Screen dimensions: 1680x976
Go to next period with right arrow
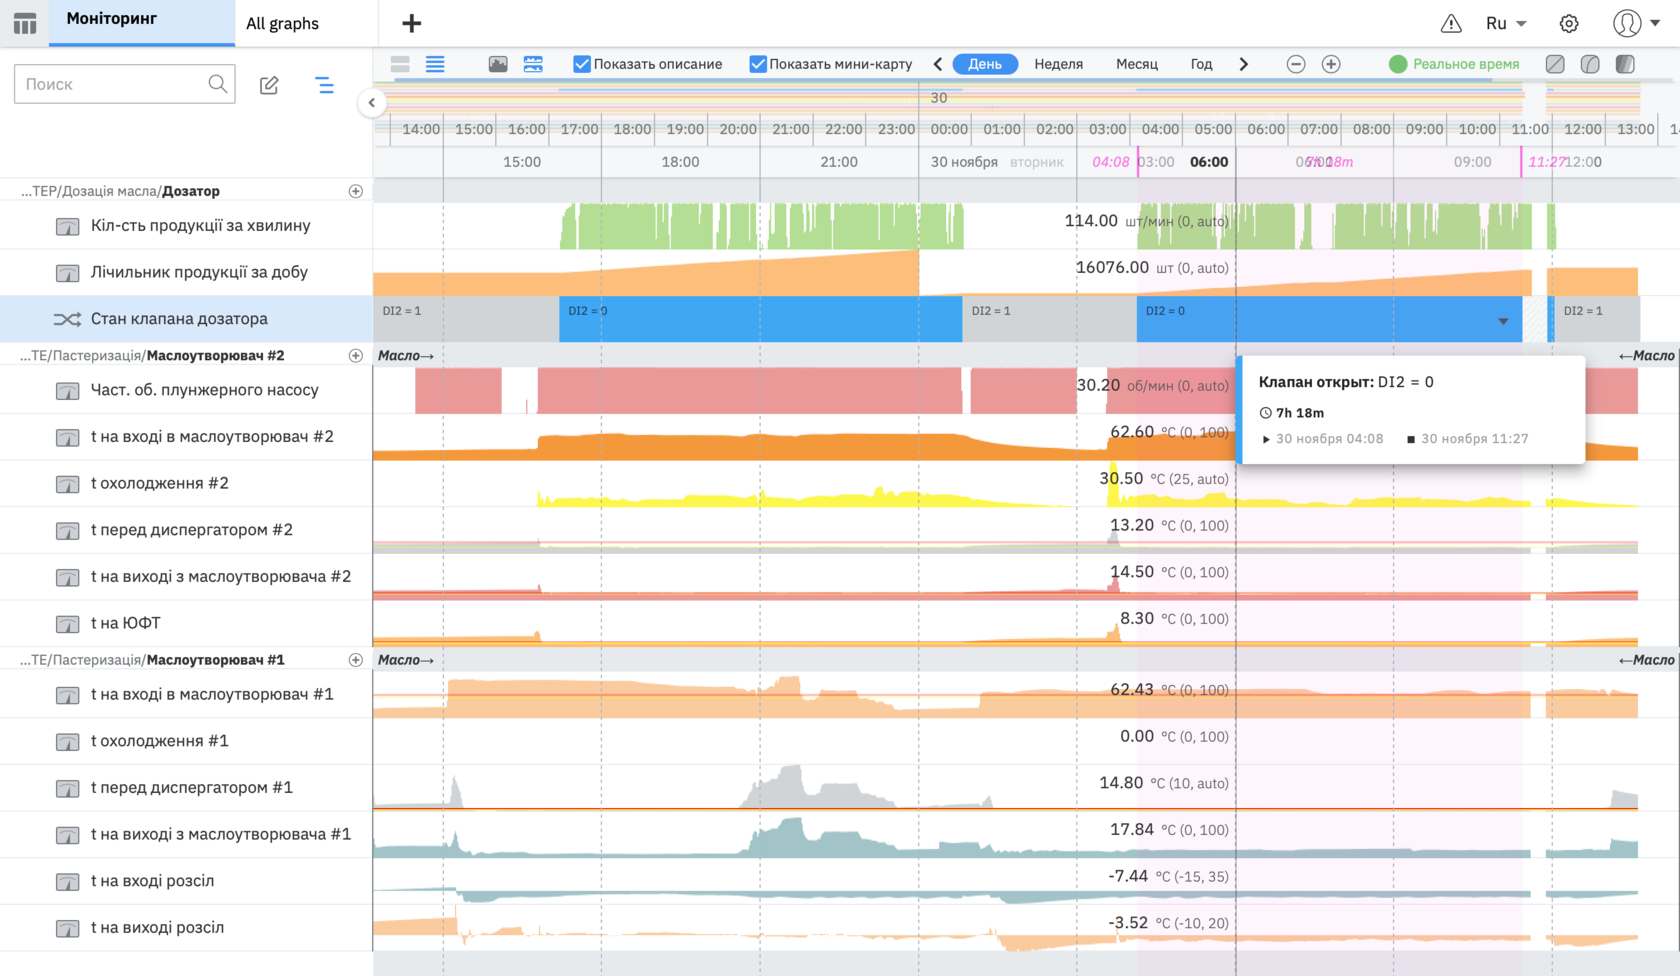pyautogui.click(x=1243, y=64)
